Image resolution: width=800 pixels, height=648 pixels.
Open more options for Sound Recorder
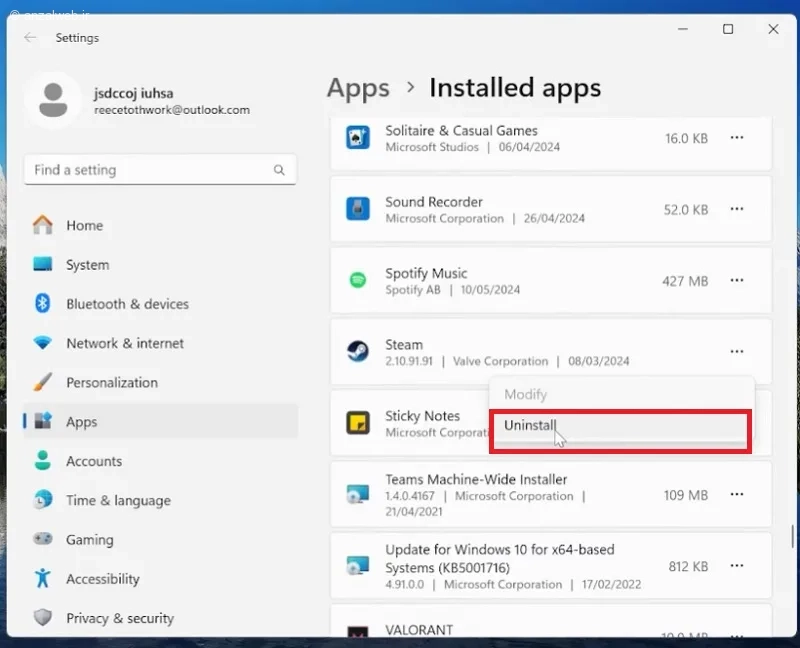(737, 209)
